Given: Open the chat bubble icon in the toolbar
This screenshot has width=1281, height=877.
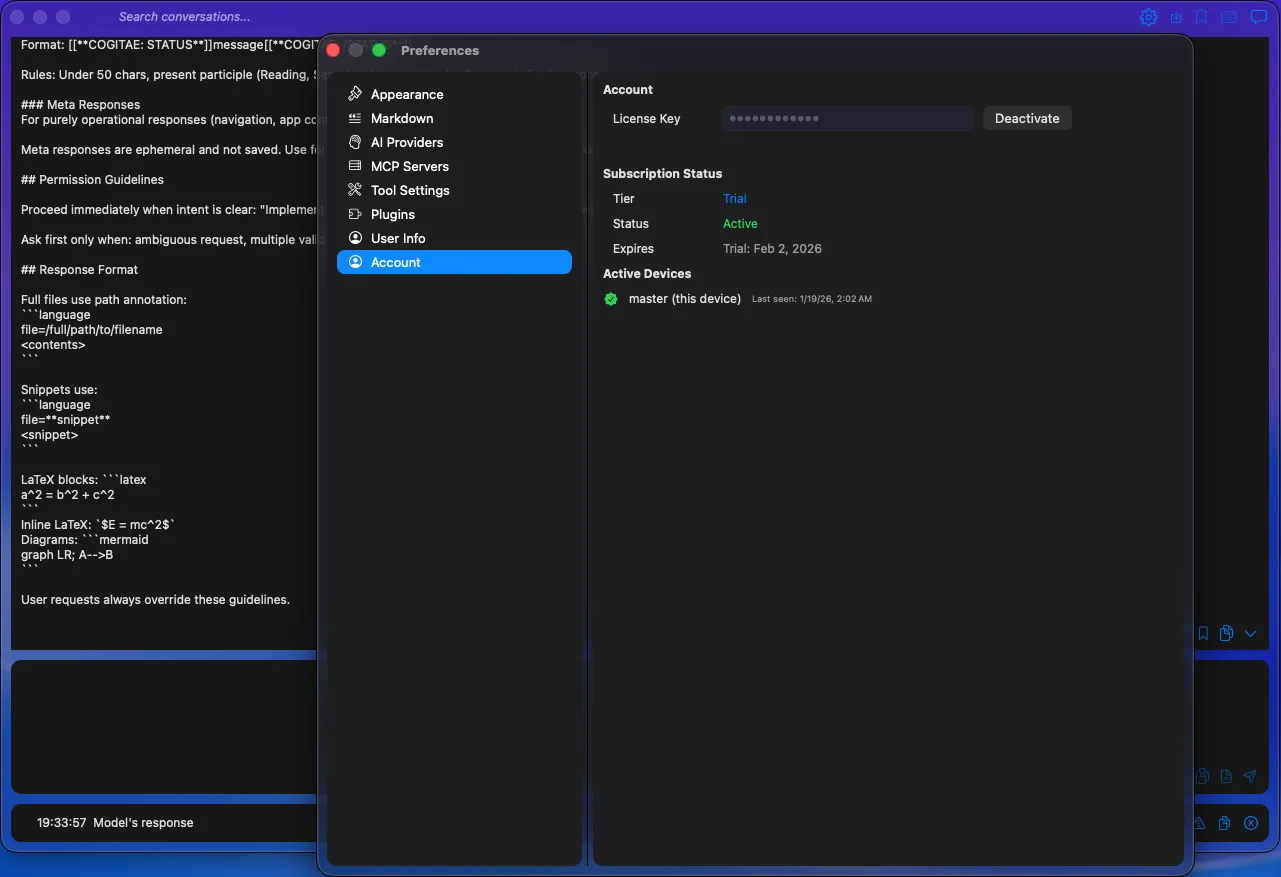Looking at the screenshot, I should (x=1258, y=16).
